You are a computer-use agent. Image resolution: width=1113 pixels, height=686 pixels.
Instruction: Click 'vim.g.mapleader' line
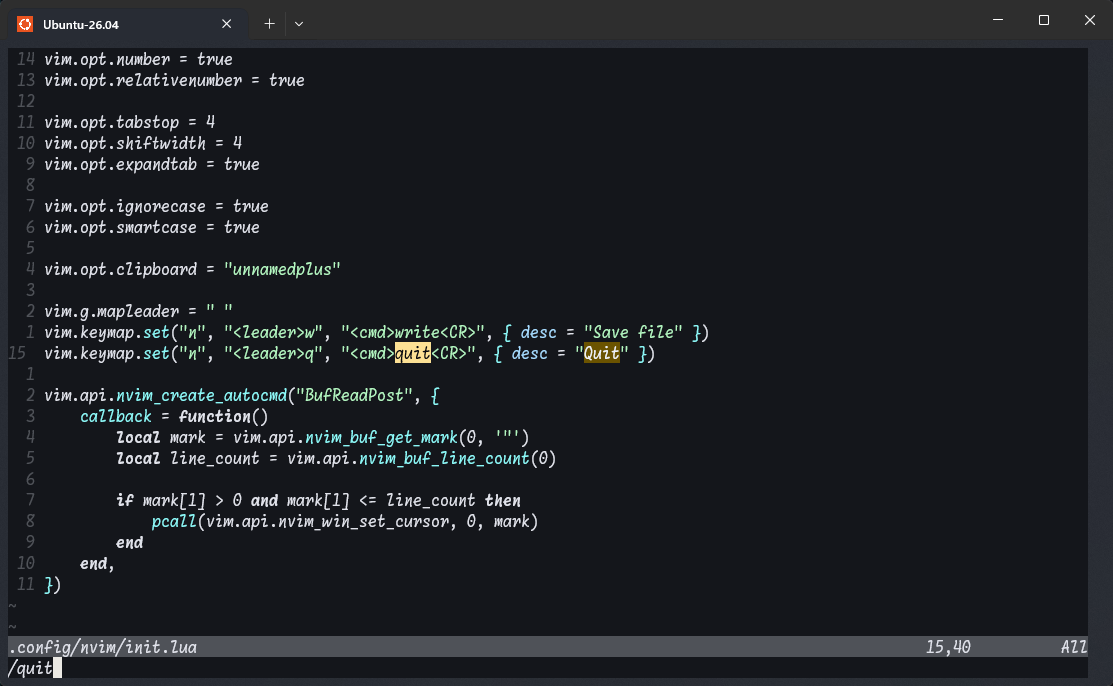[138, 311]
